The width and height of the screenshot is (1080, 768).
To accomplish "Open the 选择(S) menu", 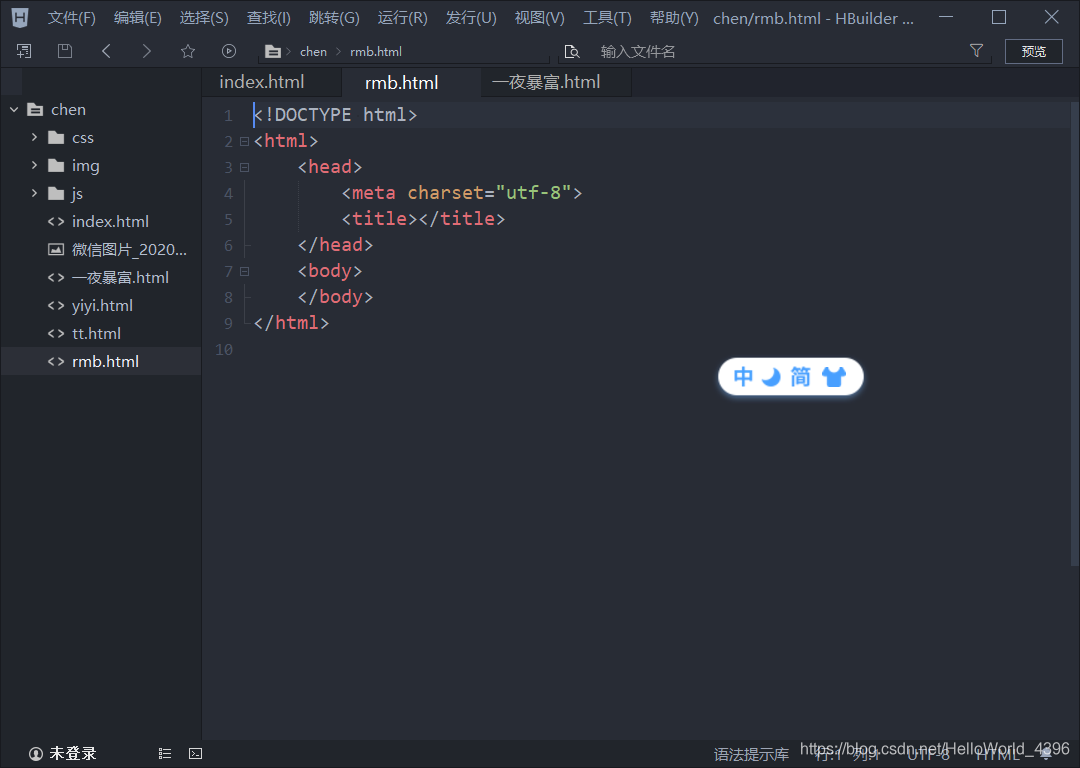I will click(x=204, y=18).
